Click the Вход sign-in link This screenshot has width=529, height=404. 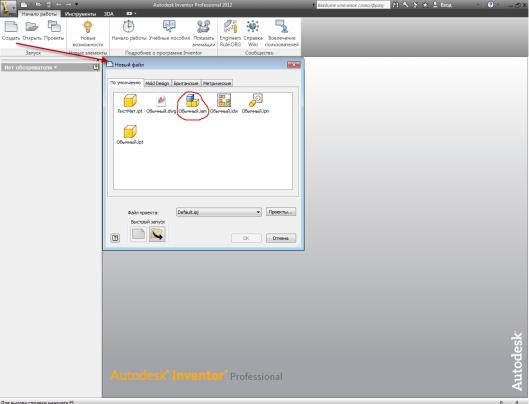[446, 5]
